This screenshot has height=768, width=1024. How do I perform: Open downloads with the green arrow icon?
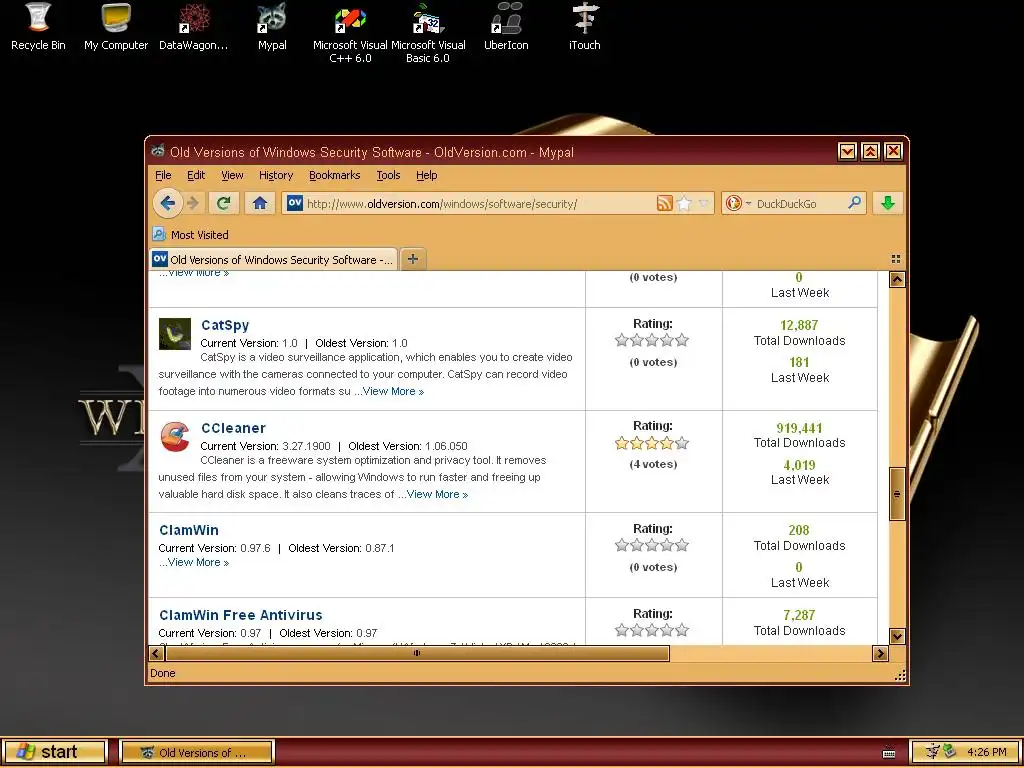pos(887,203)
